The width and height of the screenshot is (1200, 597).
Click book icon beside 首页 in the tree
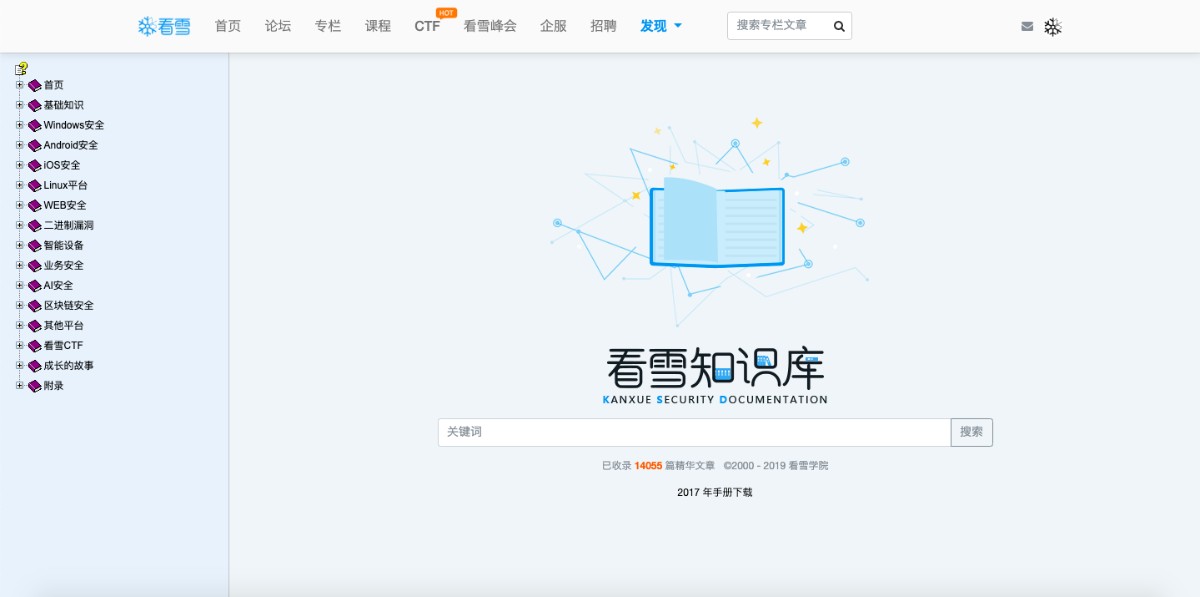pyautogui.click(x=35, y=85)
